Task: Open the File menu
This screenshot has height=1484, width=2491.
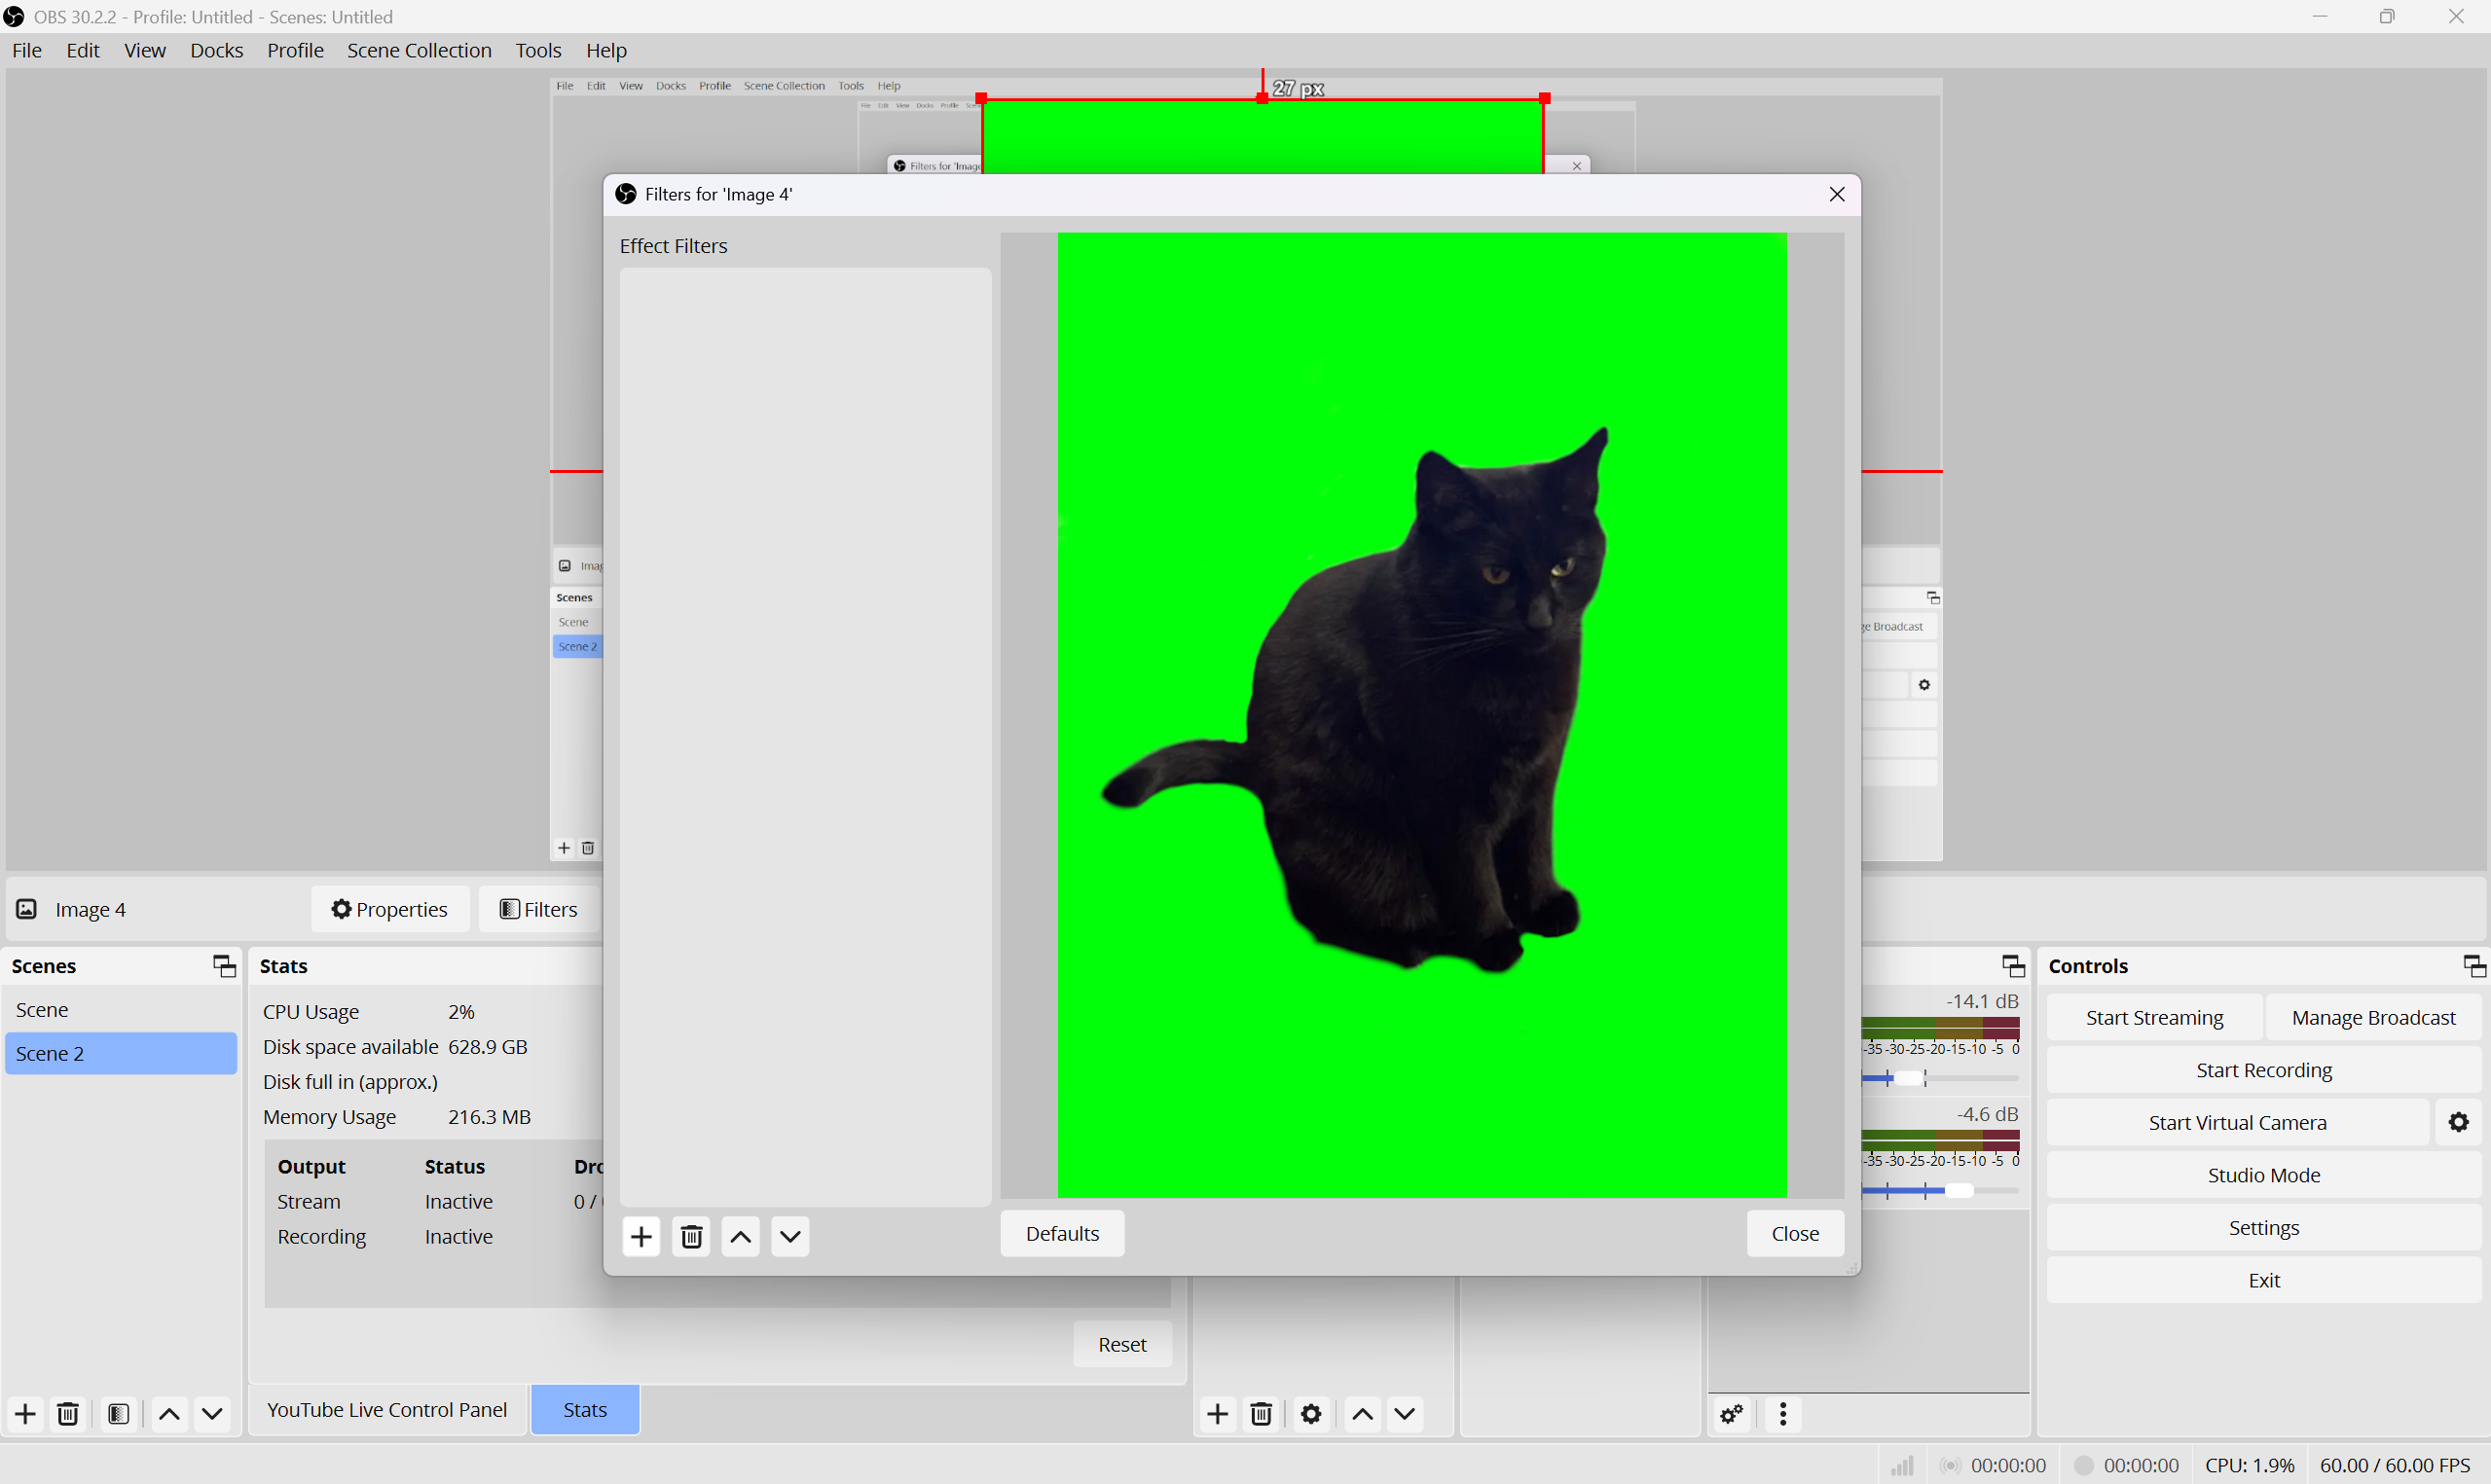Action: 27,50
